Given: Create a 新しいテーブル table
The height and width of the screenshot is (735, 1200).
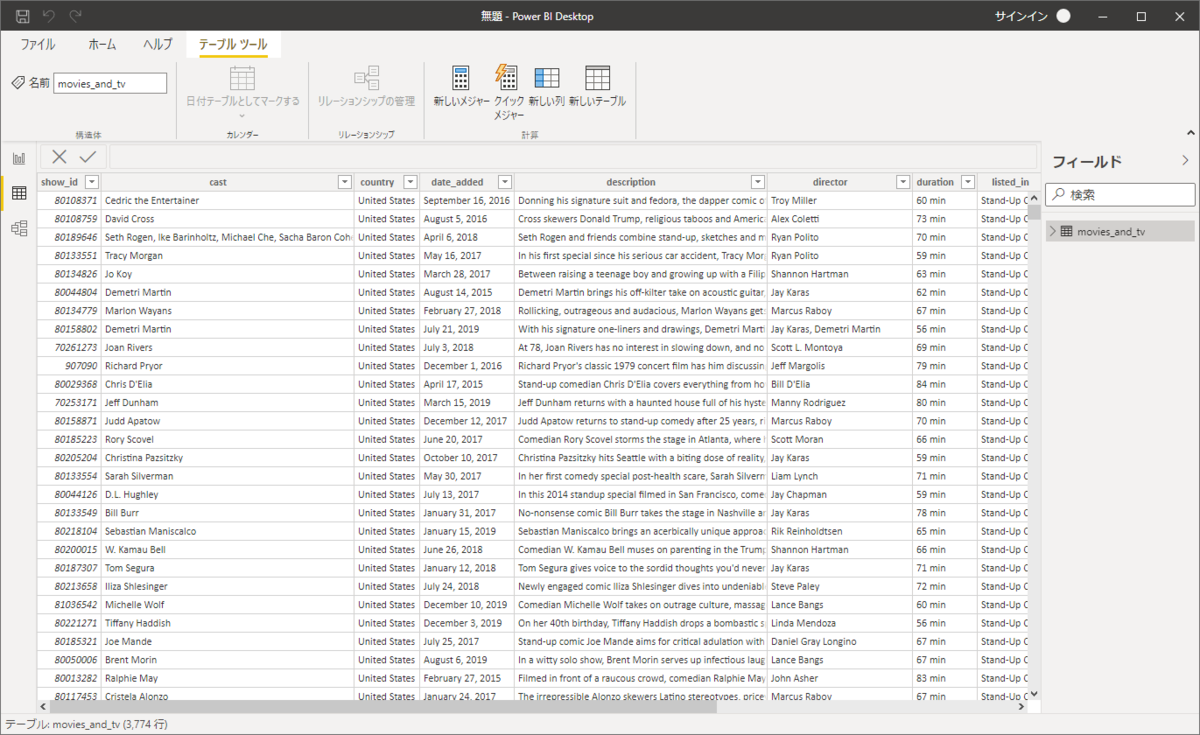Looking at the screenshot, I should point(597,78).
